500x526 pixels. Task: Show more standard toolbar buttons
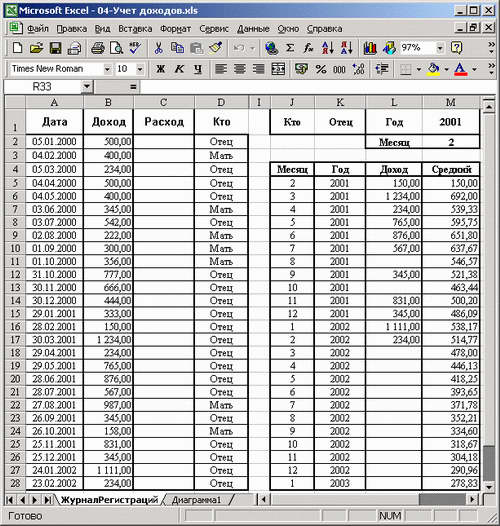[x=491, y=48]
